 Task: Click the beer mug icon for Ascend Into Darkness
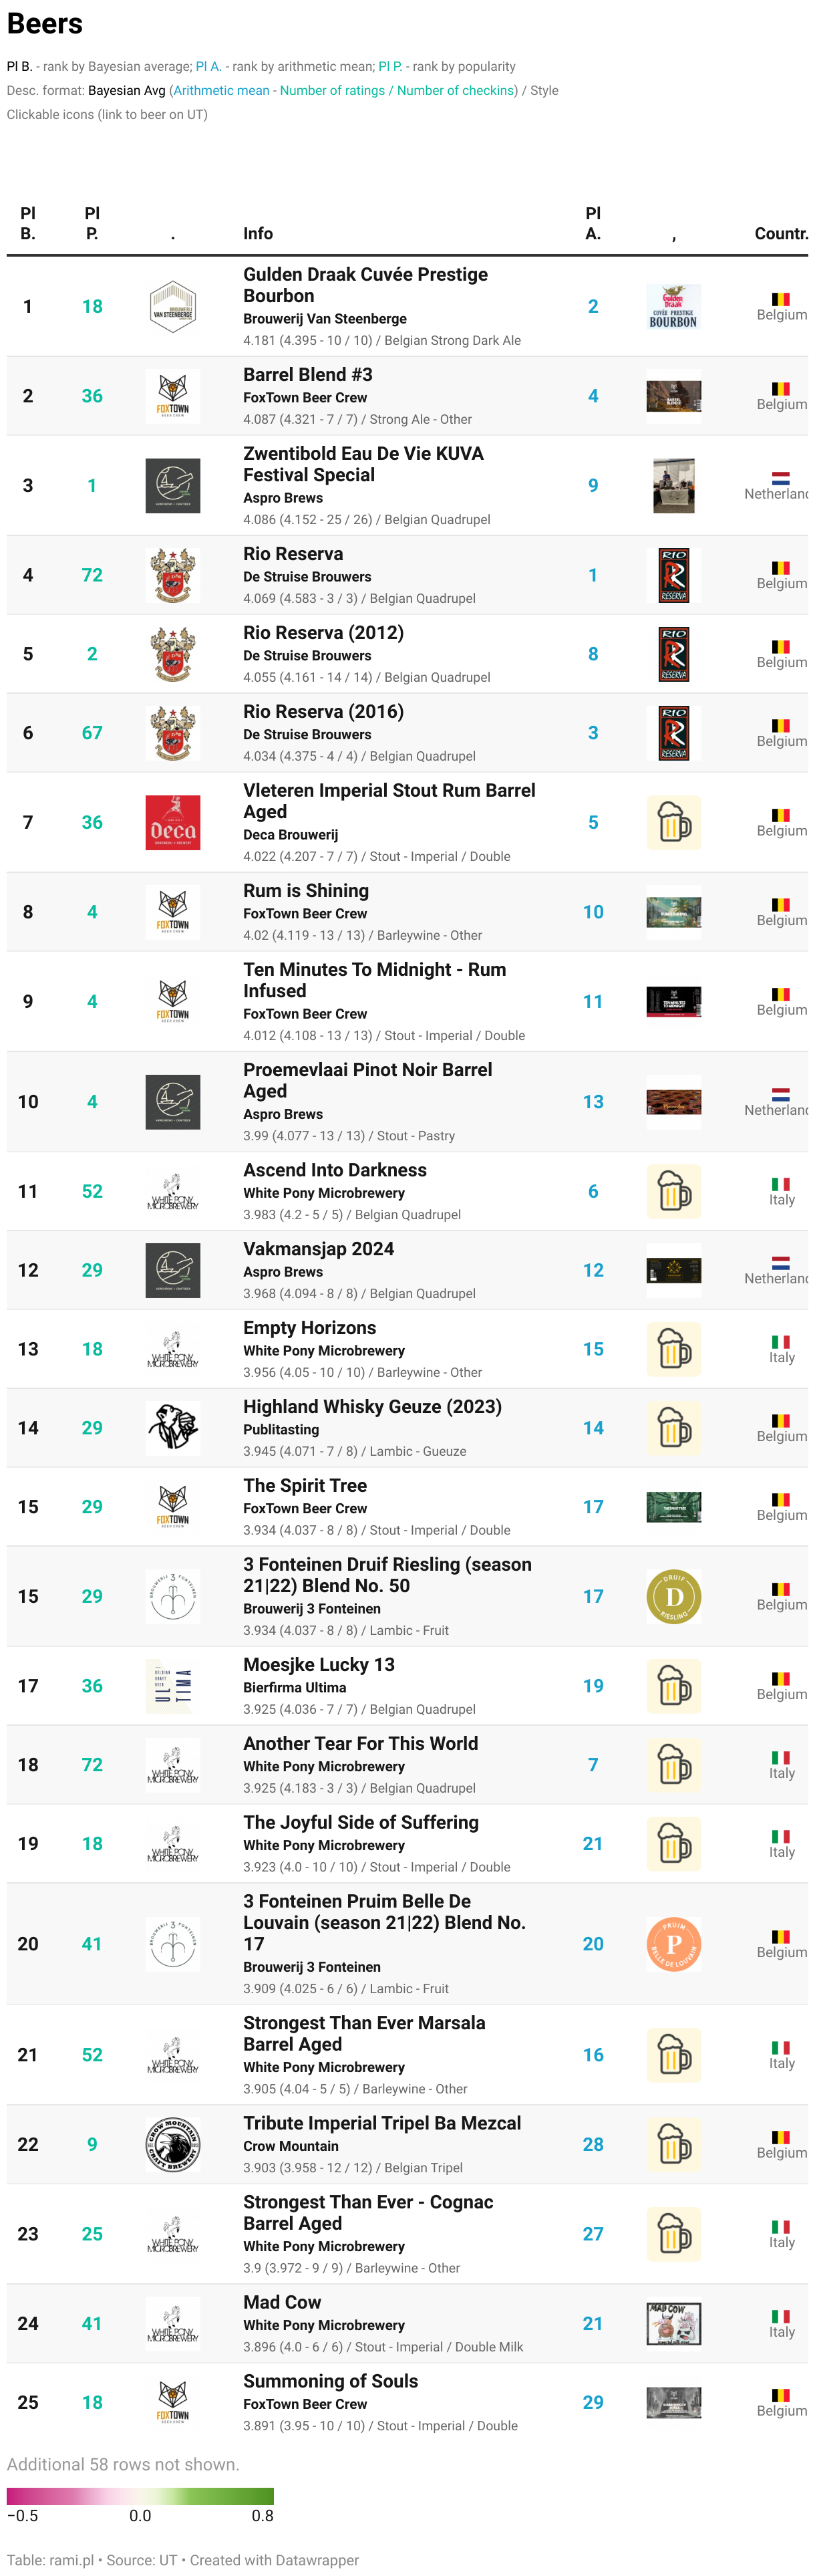coord(673,1191)
